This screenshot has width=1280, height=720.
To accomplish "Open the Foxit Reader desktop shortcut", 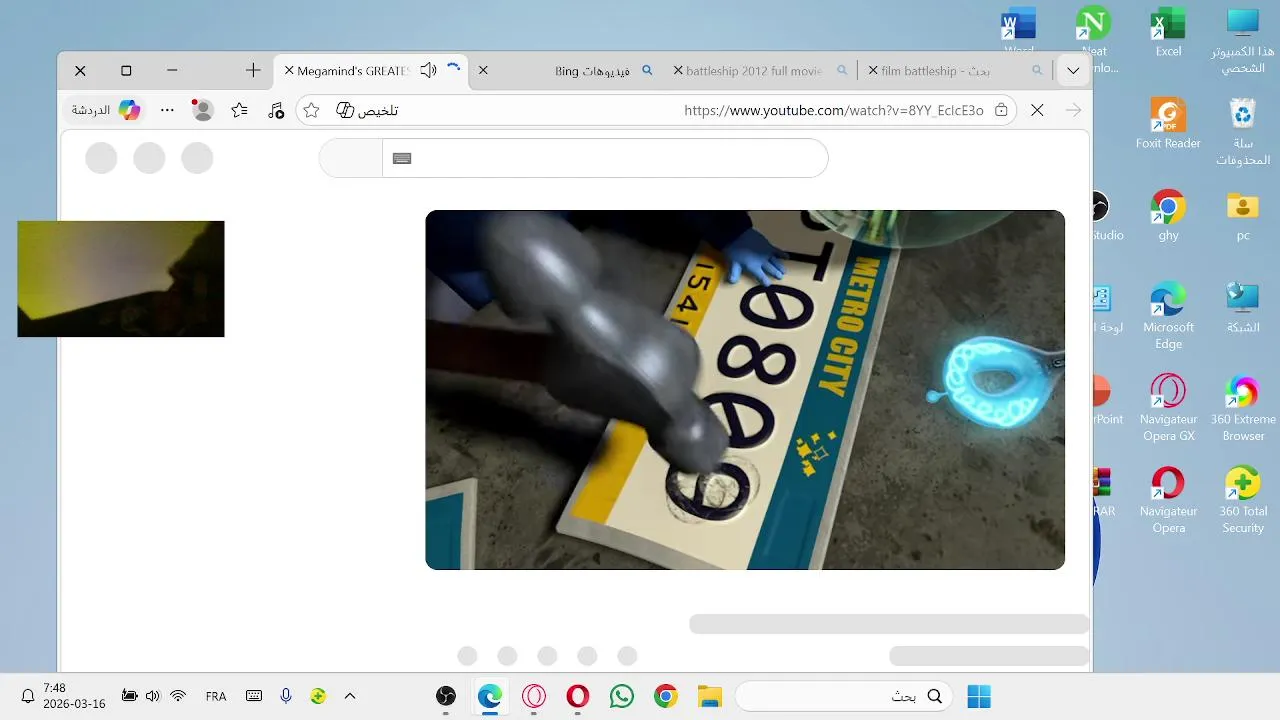I will tap(1168, 124).
